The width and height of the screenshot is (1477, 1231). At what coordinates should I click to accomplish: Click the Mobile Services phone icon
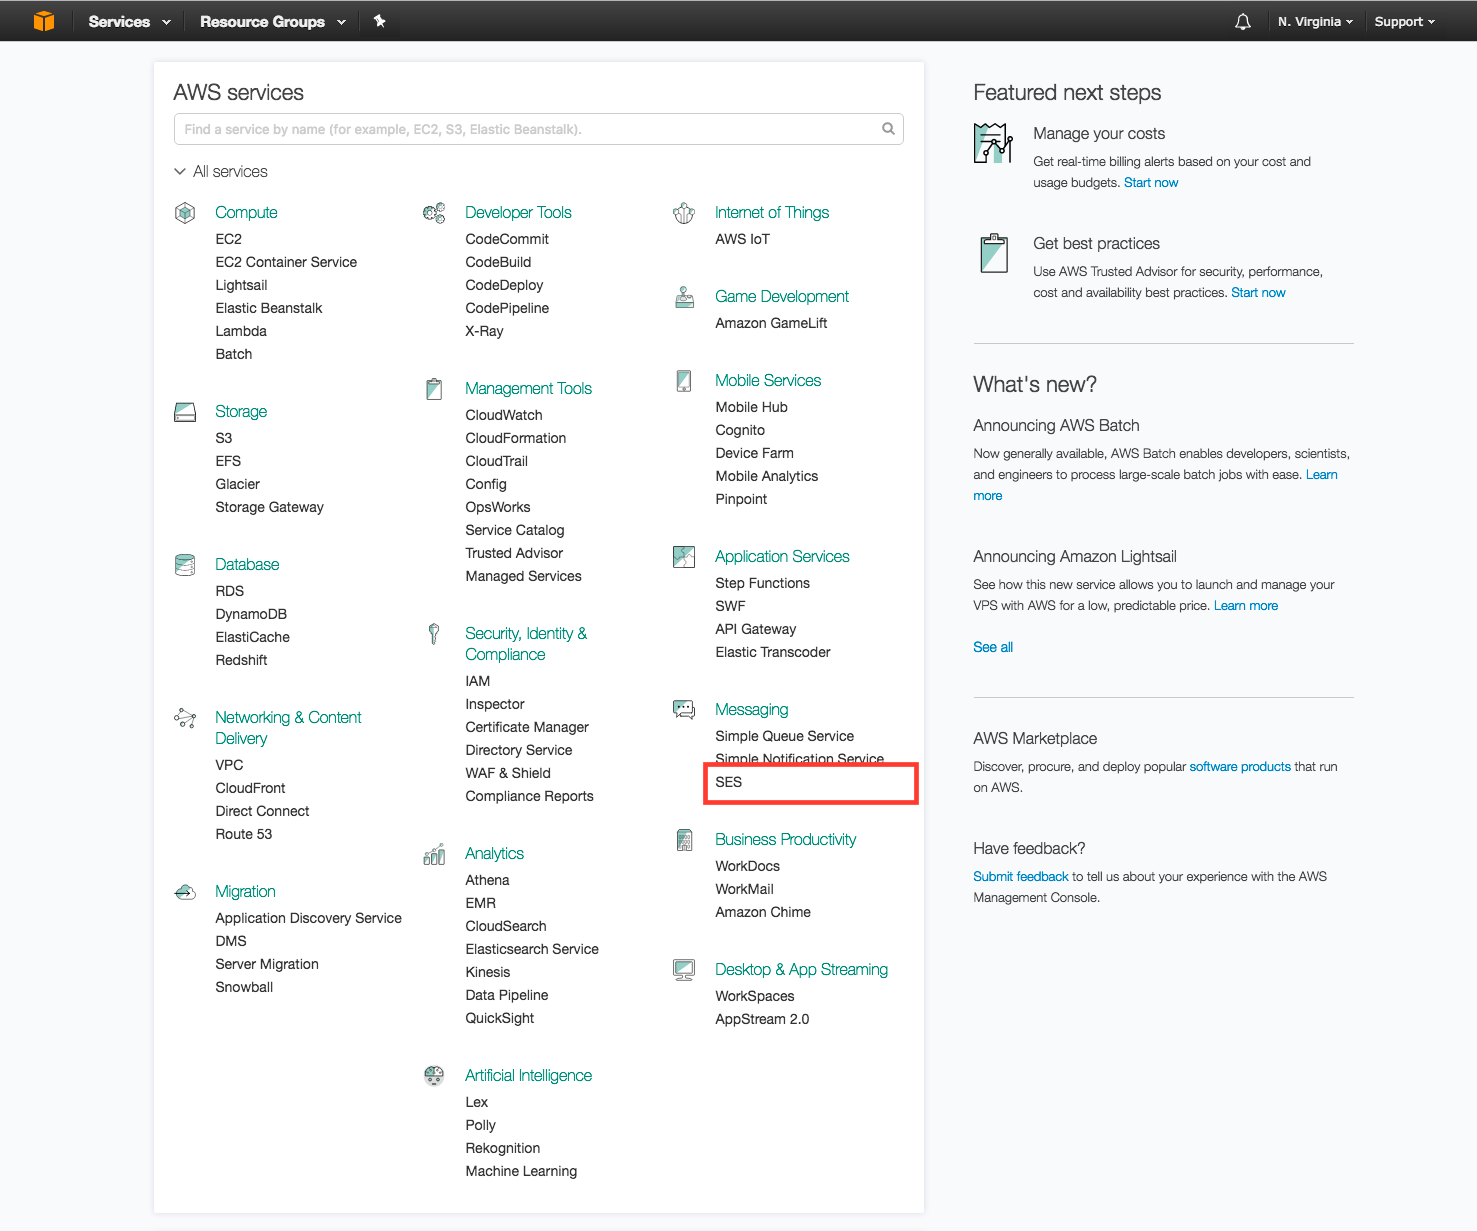point(684,381)
